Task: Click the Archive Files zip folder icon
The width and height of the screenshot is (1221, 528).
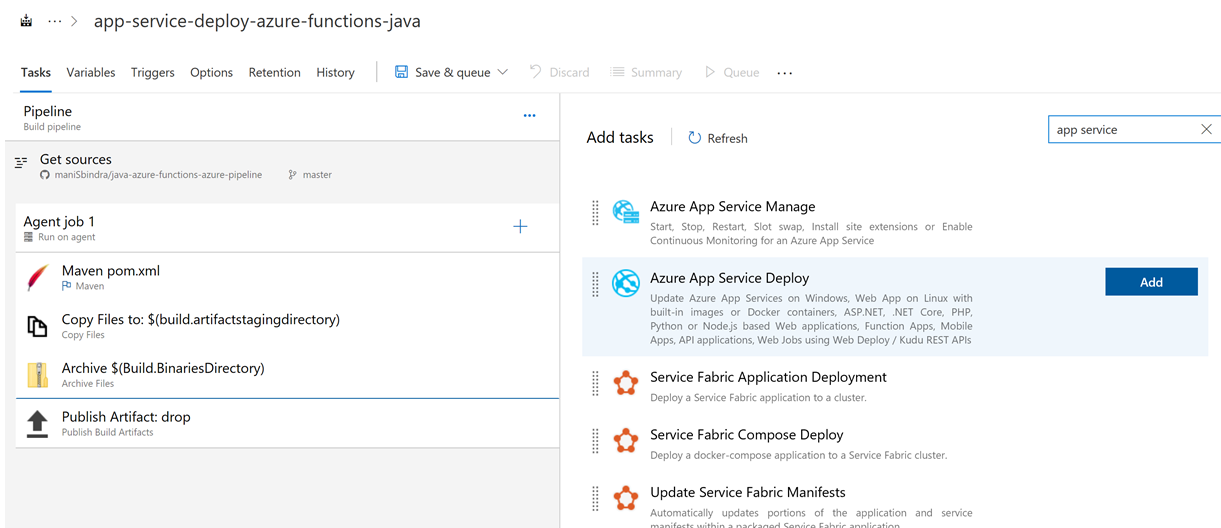Action: (x=37, y=374)
